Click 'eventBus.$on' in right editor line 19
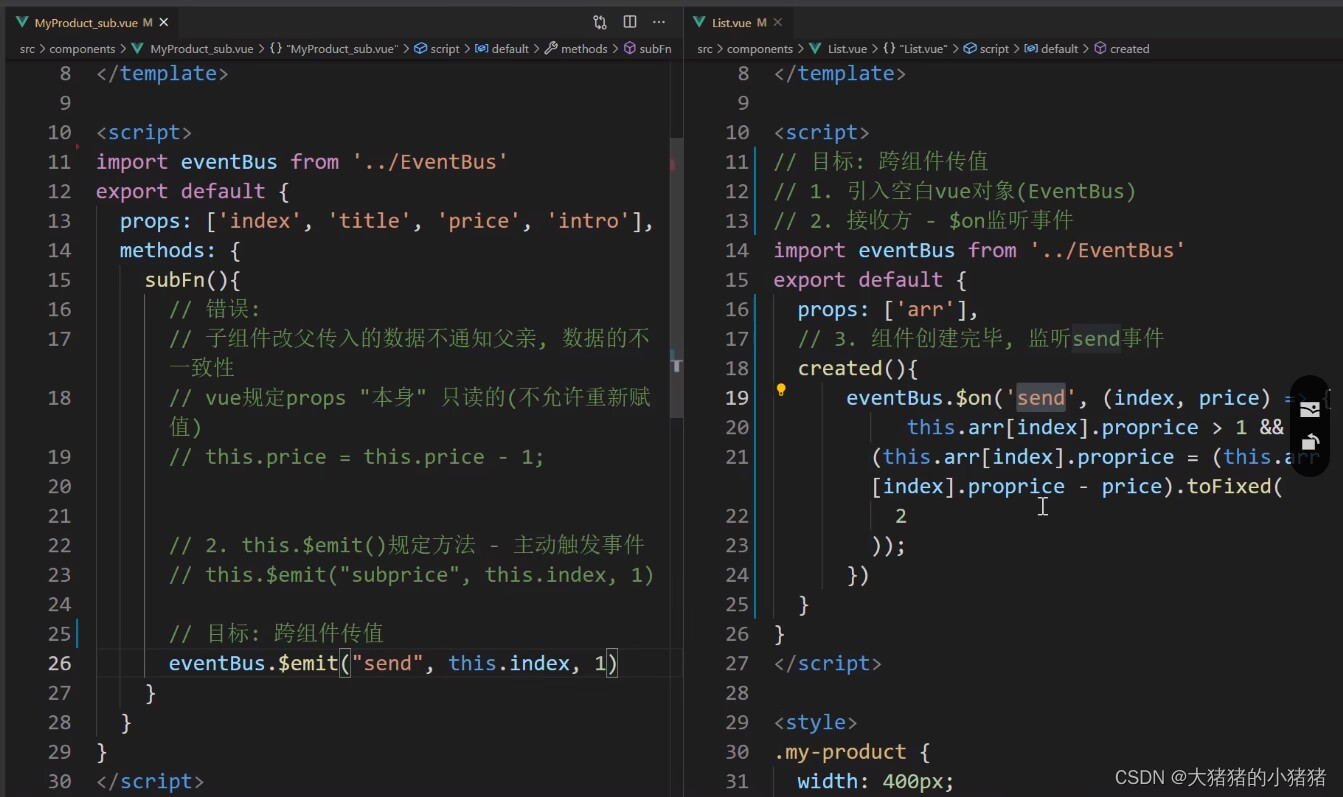This screenshot has width=1343, height=797. point(919,398)
